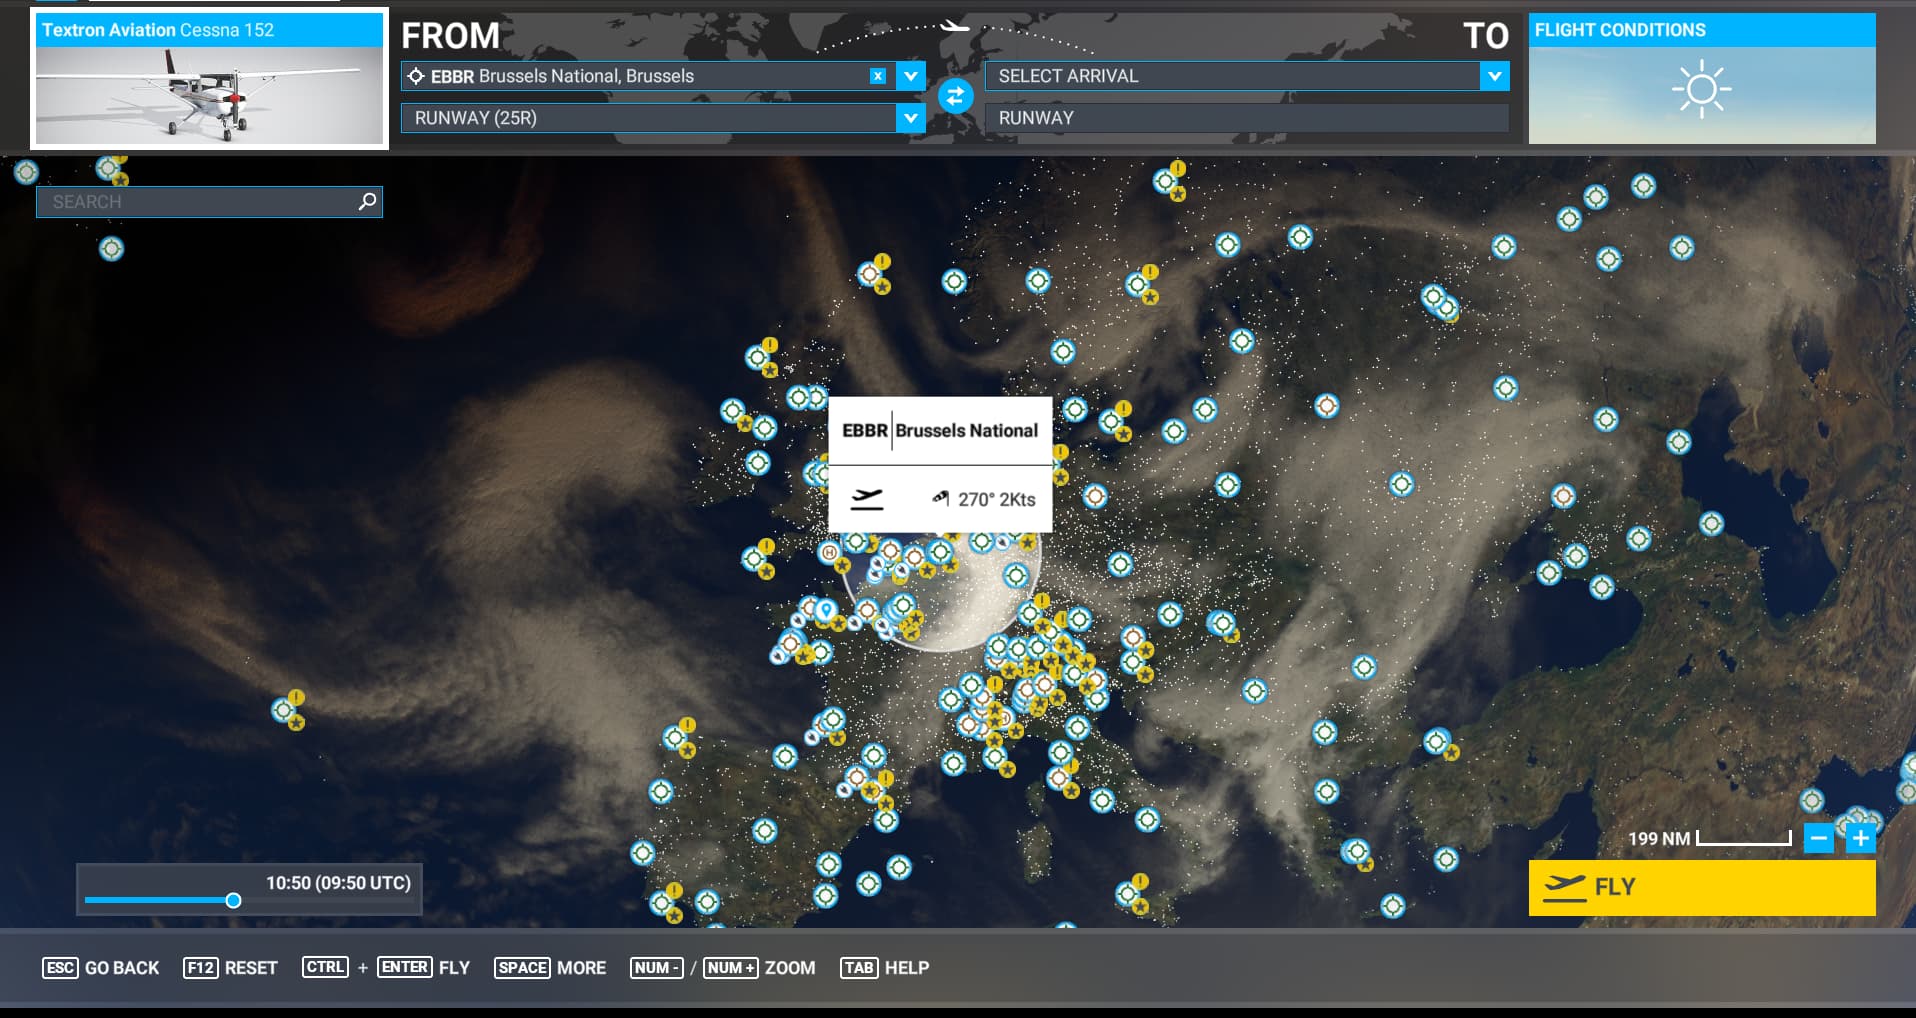The width and height of the screenshot is (1916, 1018).
Task: Click the search magnifier icon
Action: click(x=368, y=202)
